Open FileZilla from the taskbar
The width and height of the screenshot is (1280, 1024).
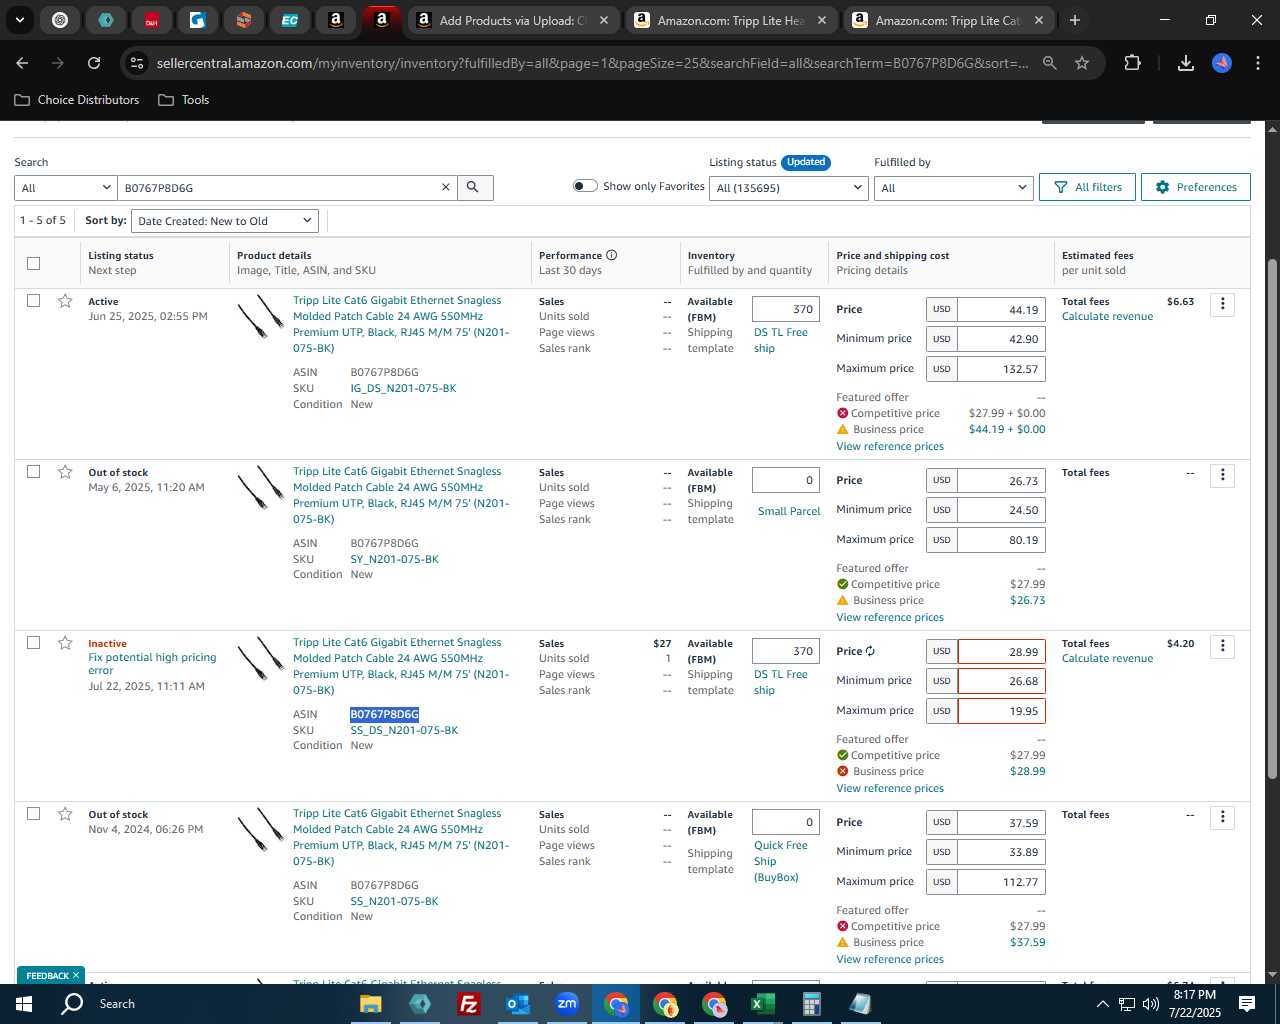(x=469, y=1004)
